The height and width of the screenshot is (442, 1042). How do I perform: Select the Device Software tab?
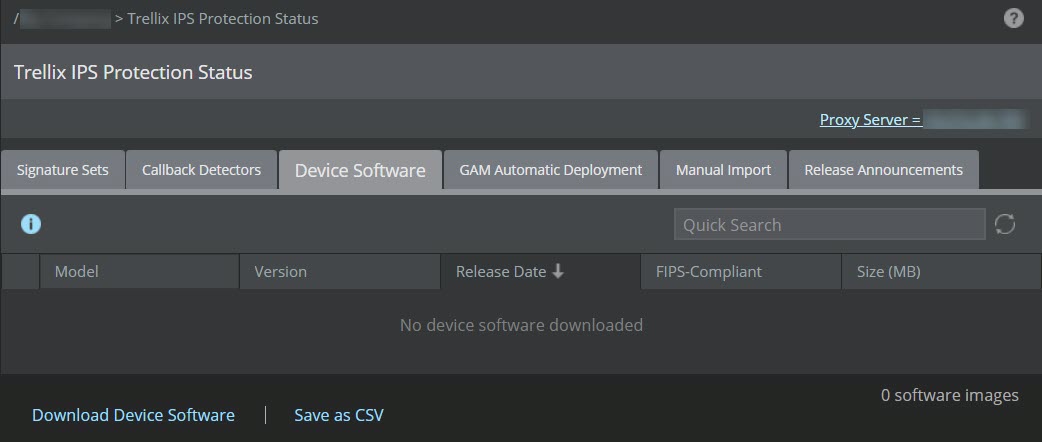pyautogui.click(x=360, y=171)
